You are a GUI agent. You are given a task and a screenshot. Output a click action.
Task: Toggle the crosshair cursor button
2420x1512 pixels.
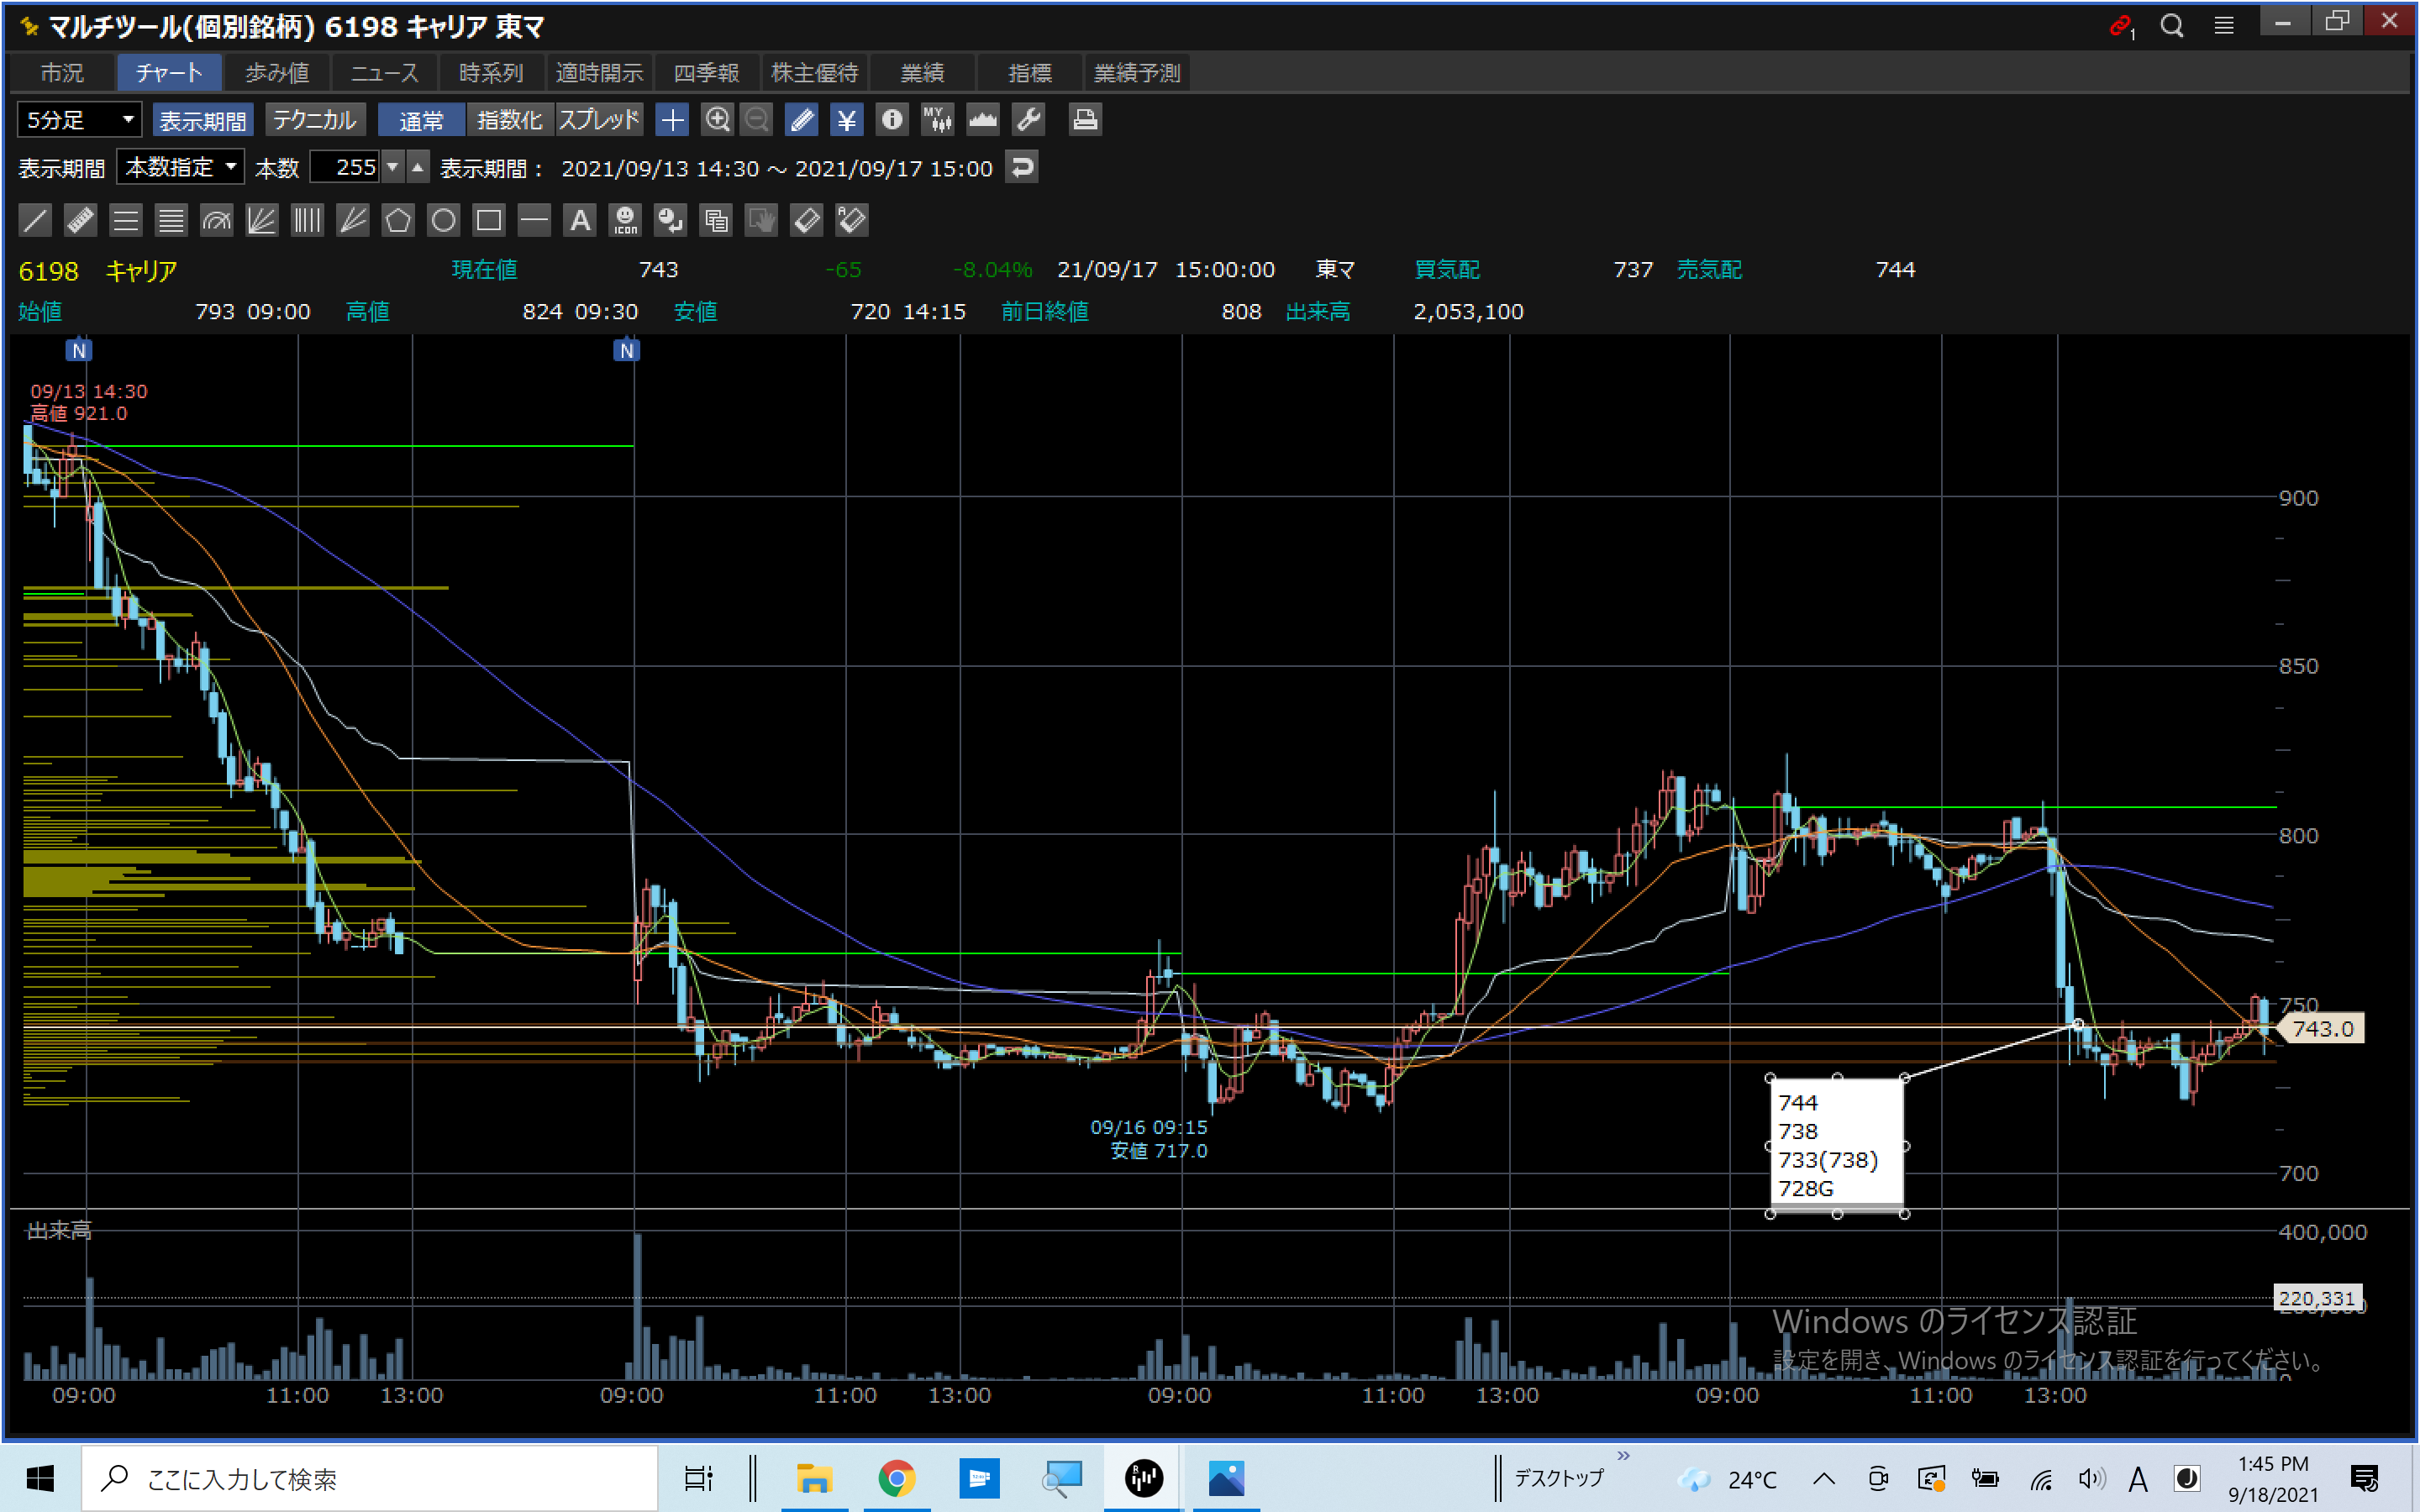click(x=672, y=120)
